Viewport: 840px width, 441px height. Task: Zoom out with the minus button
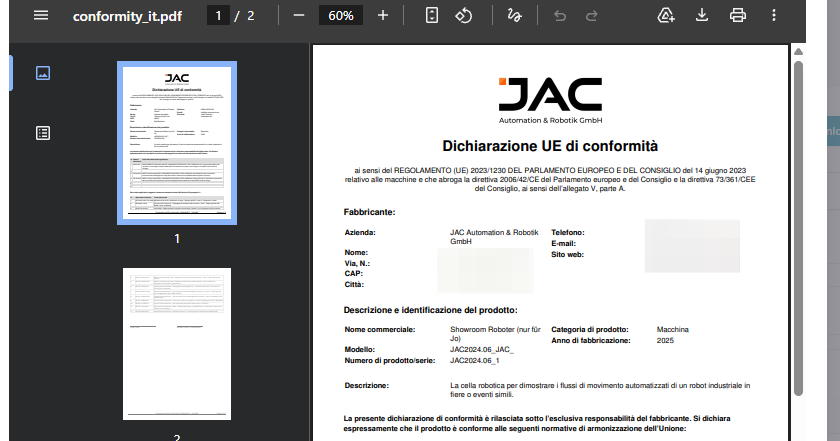(299, 16)
